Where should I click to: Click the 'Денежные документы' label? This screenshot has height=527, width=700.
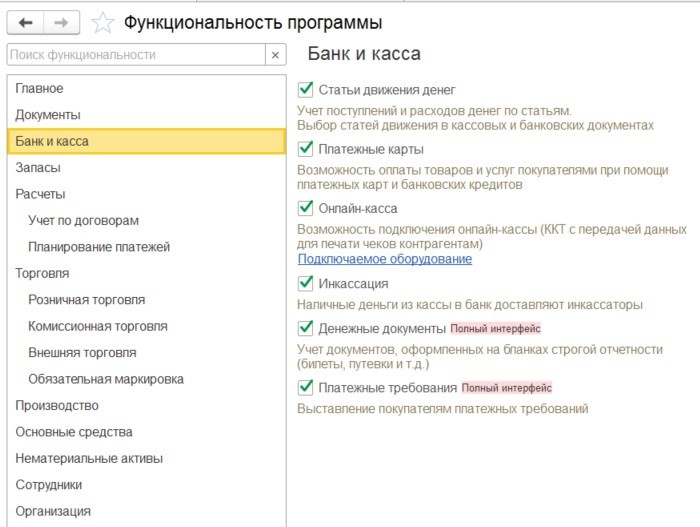tap(382, 329)
